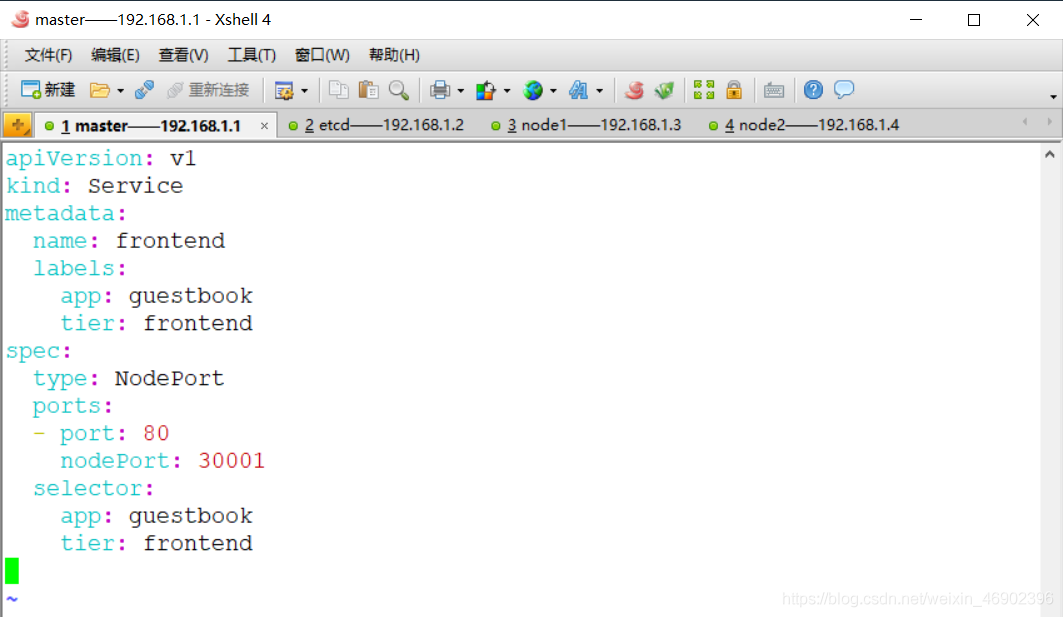Viewport: 1063px width, 617px height.
Task: Click the font icon
Action: point(578,89)
